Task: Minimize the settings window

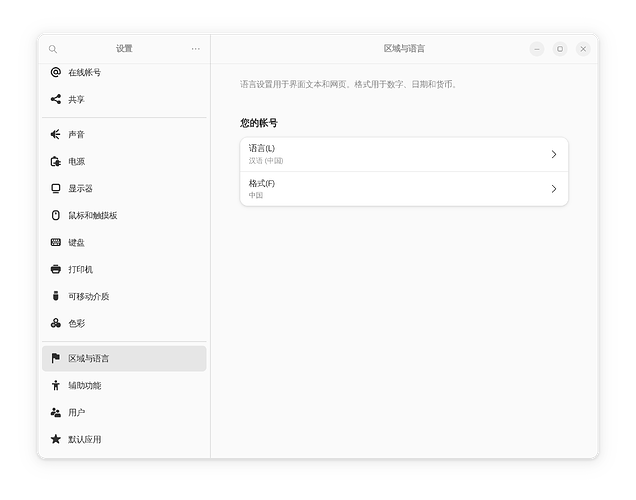Action: [x=537, y=49]
